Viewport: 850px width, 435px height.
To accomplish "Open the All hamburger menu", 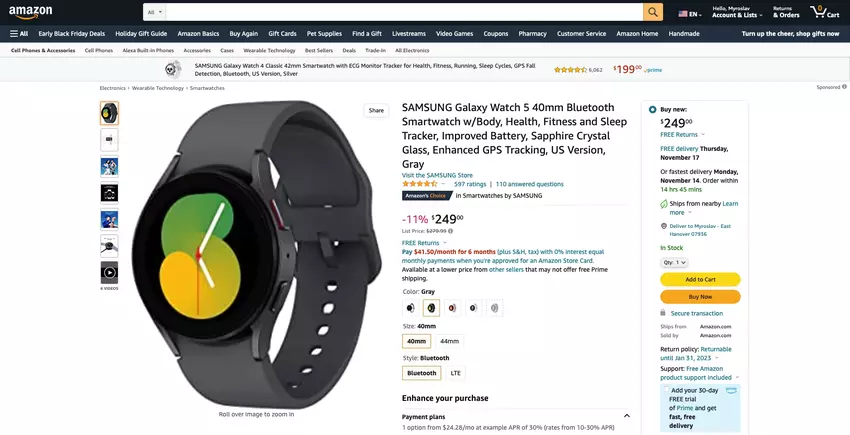I will [x=19, y=34].
